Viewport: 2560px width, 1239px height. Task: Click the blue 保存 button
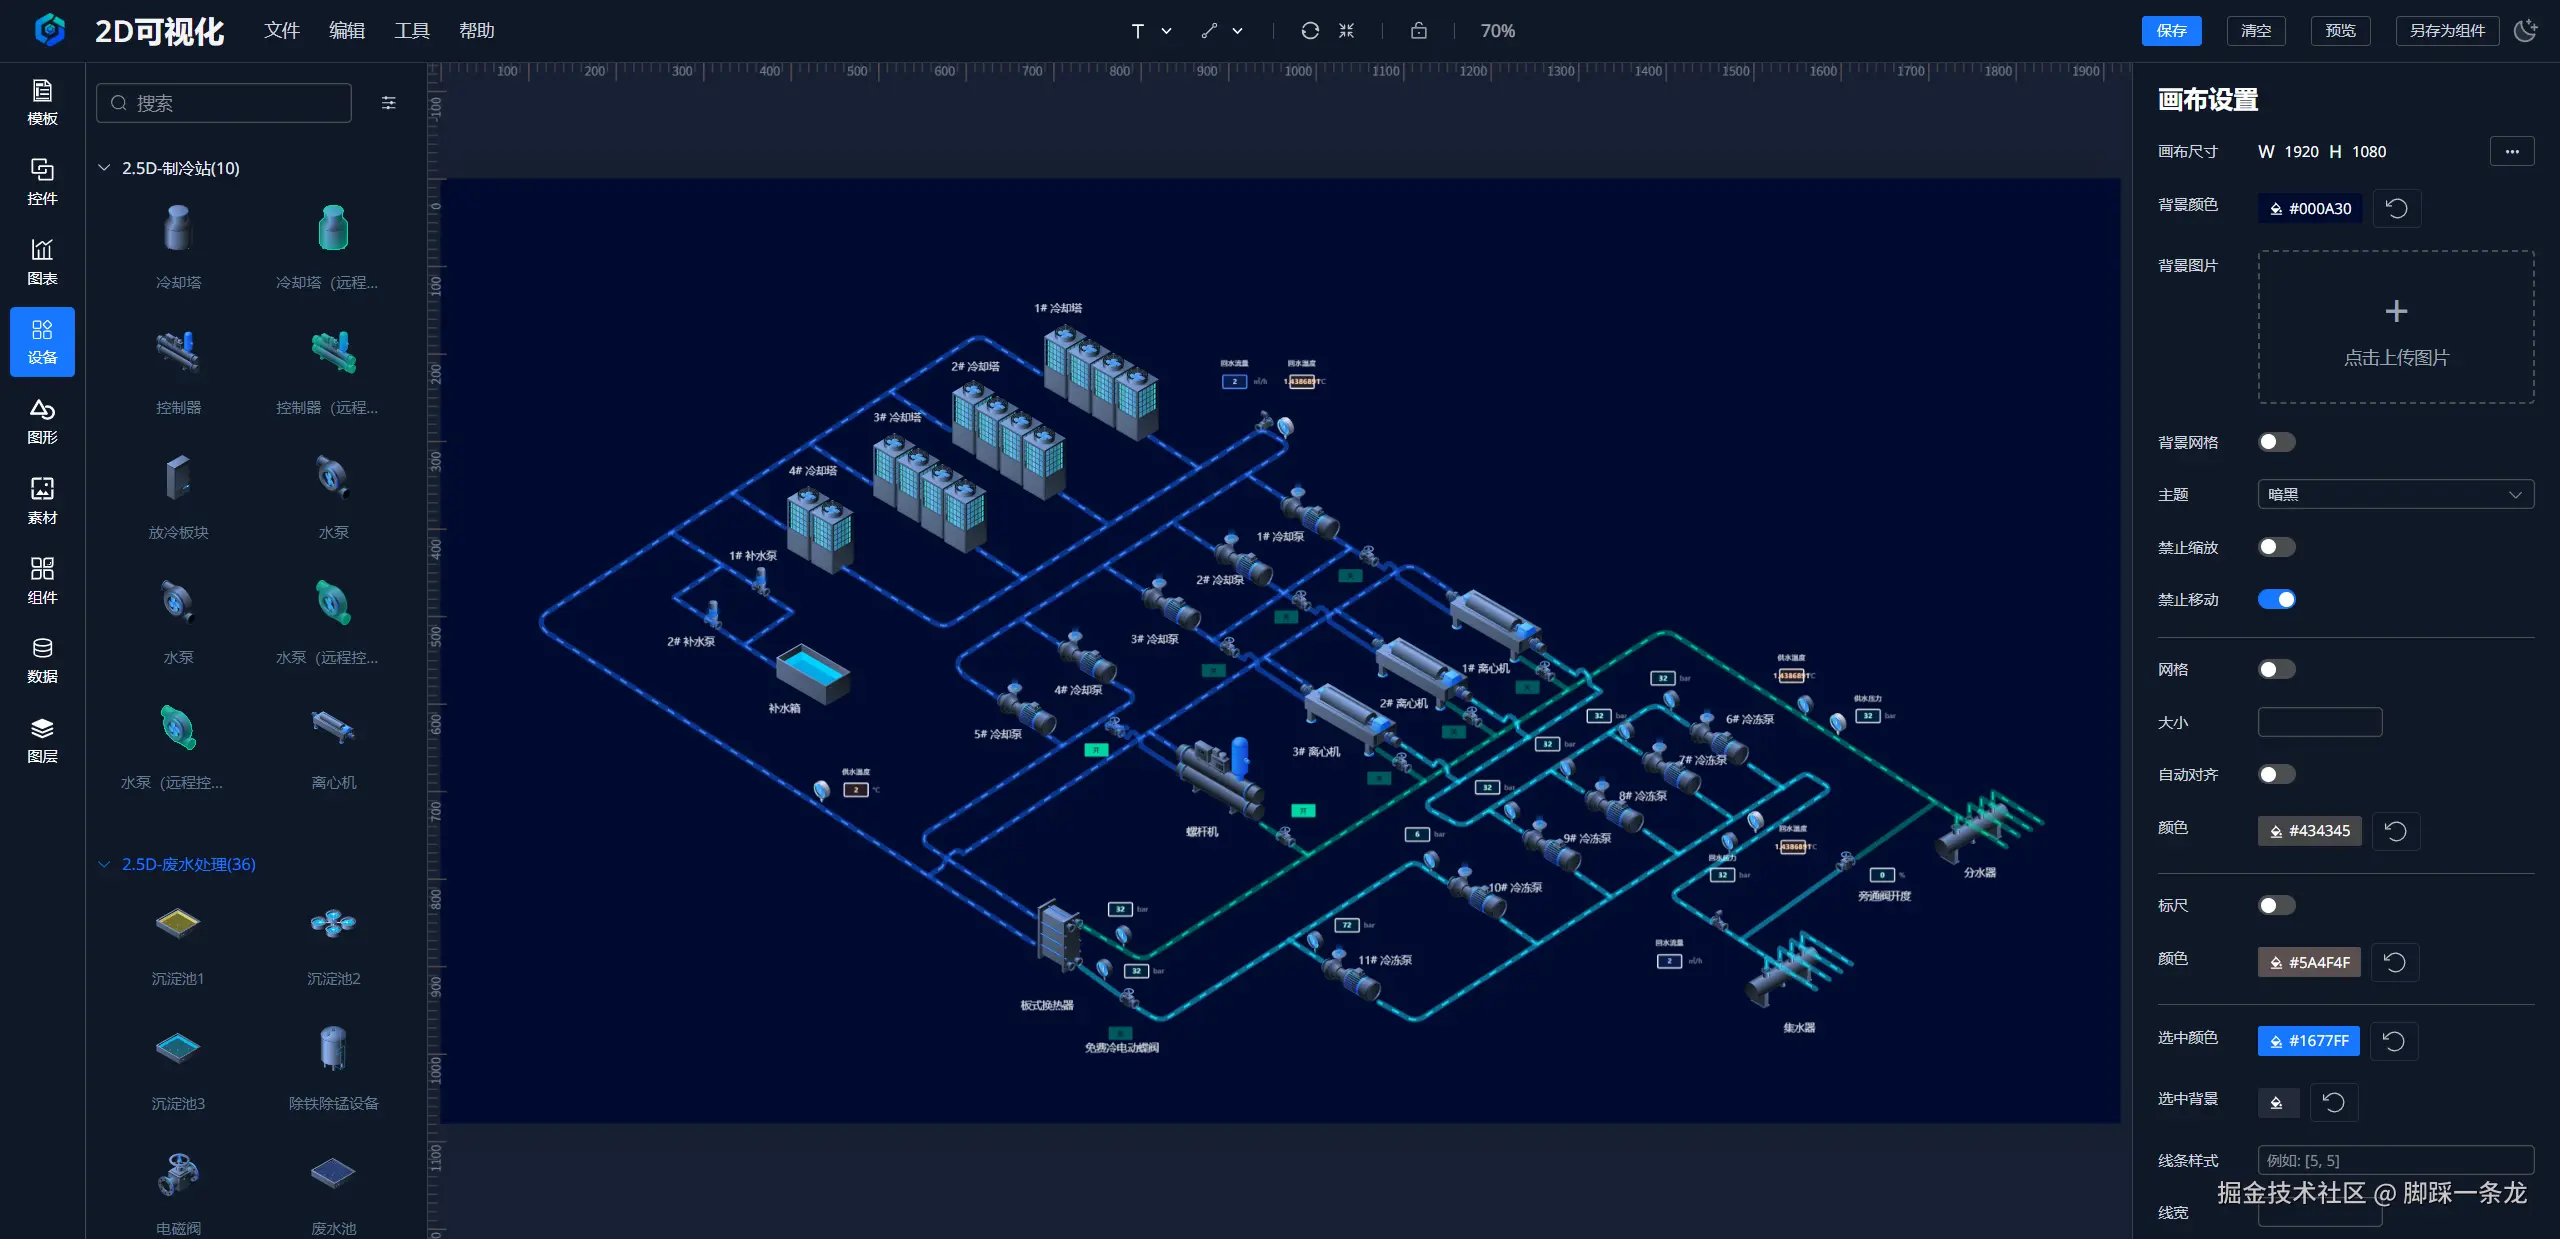point(2171,31)
